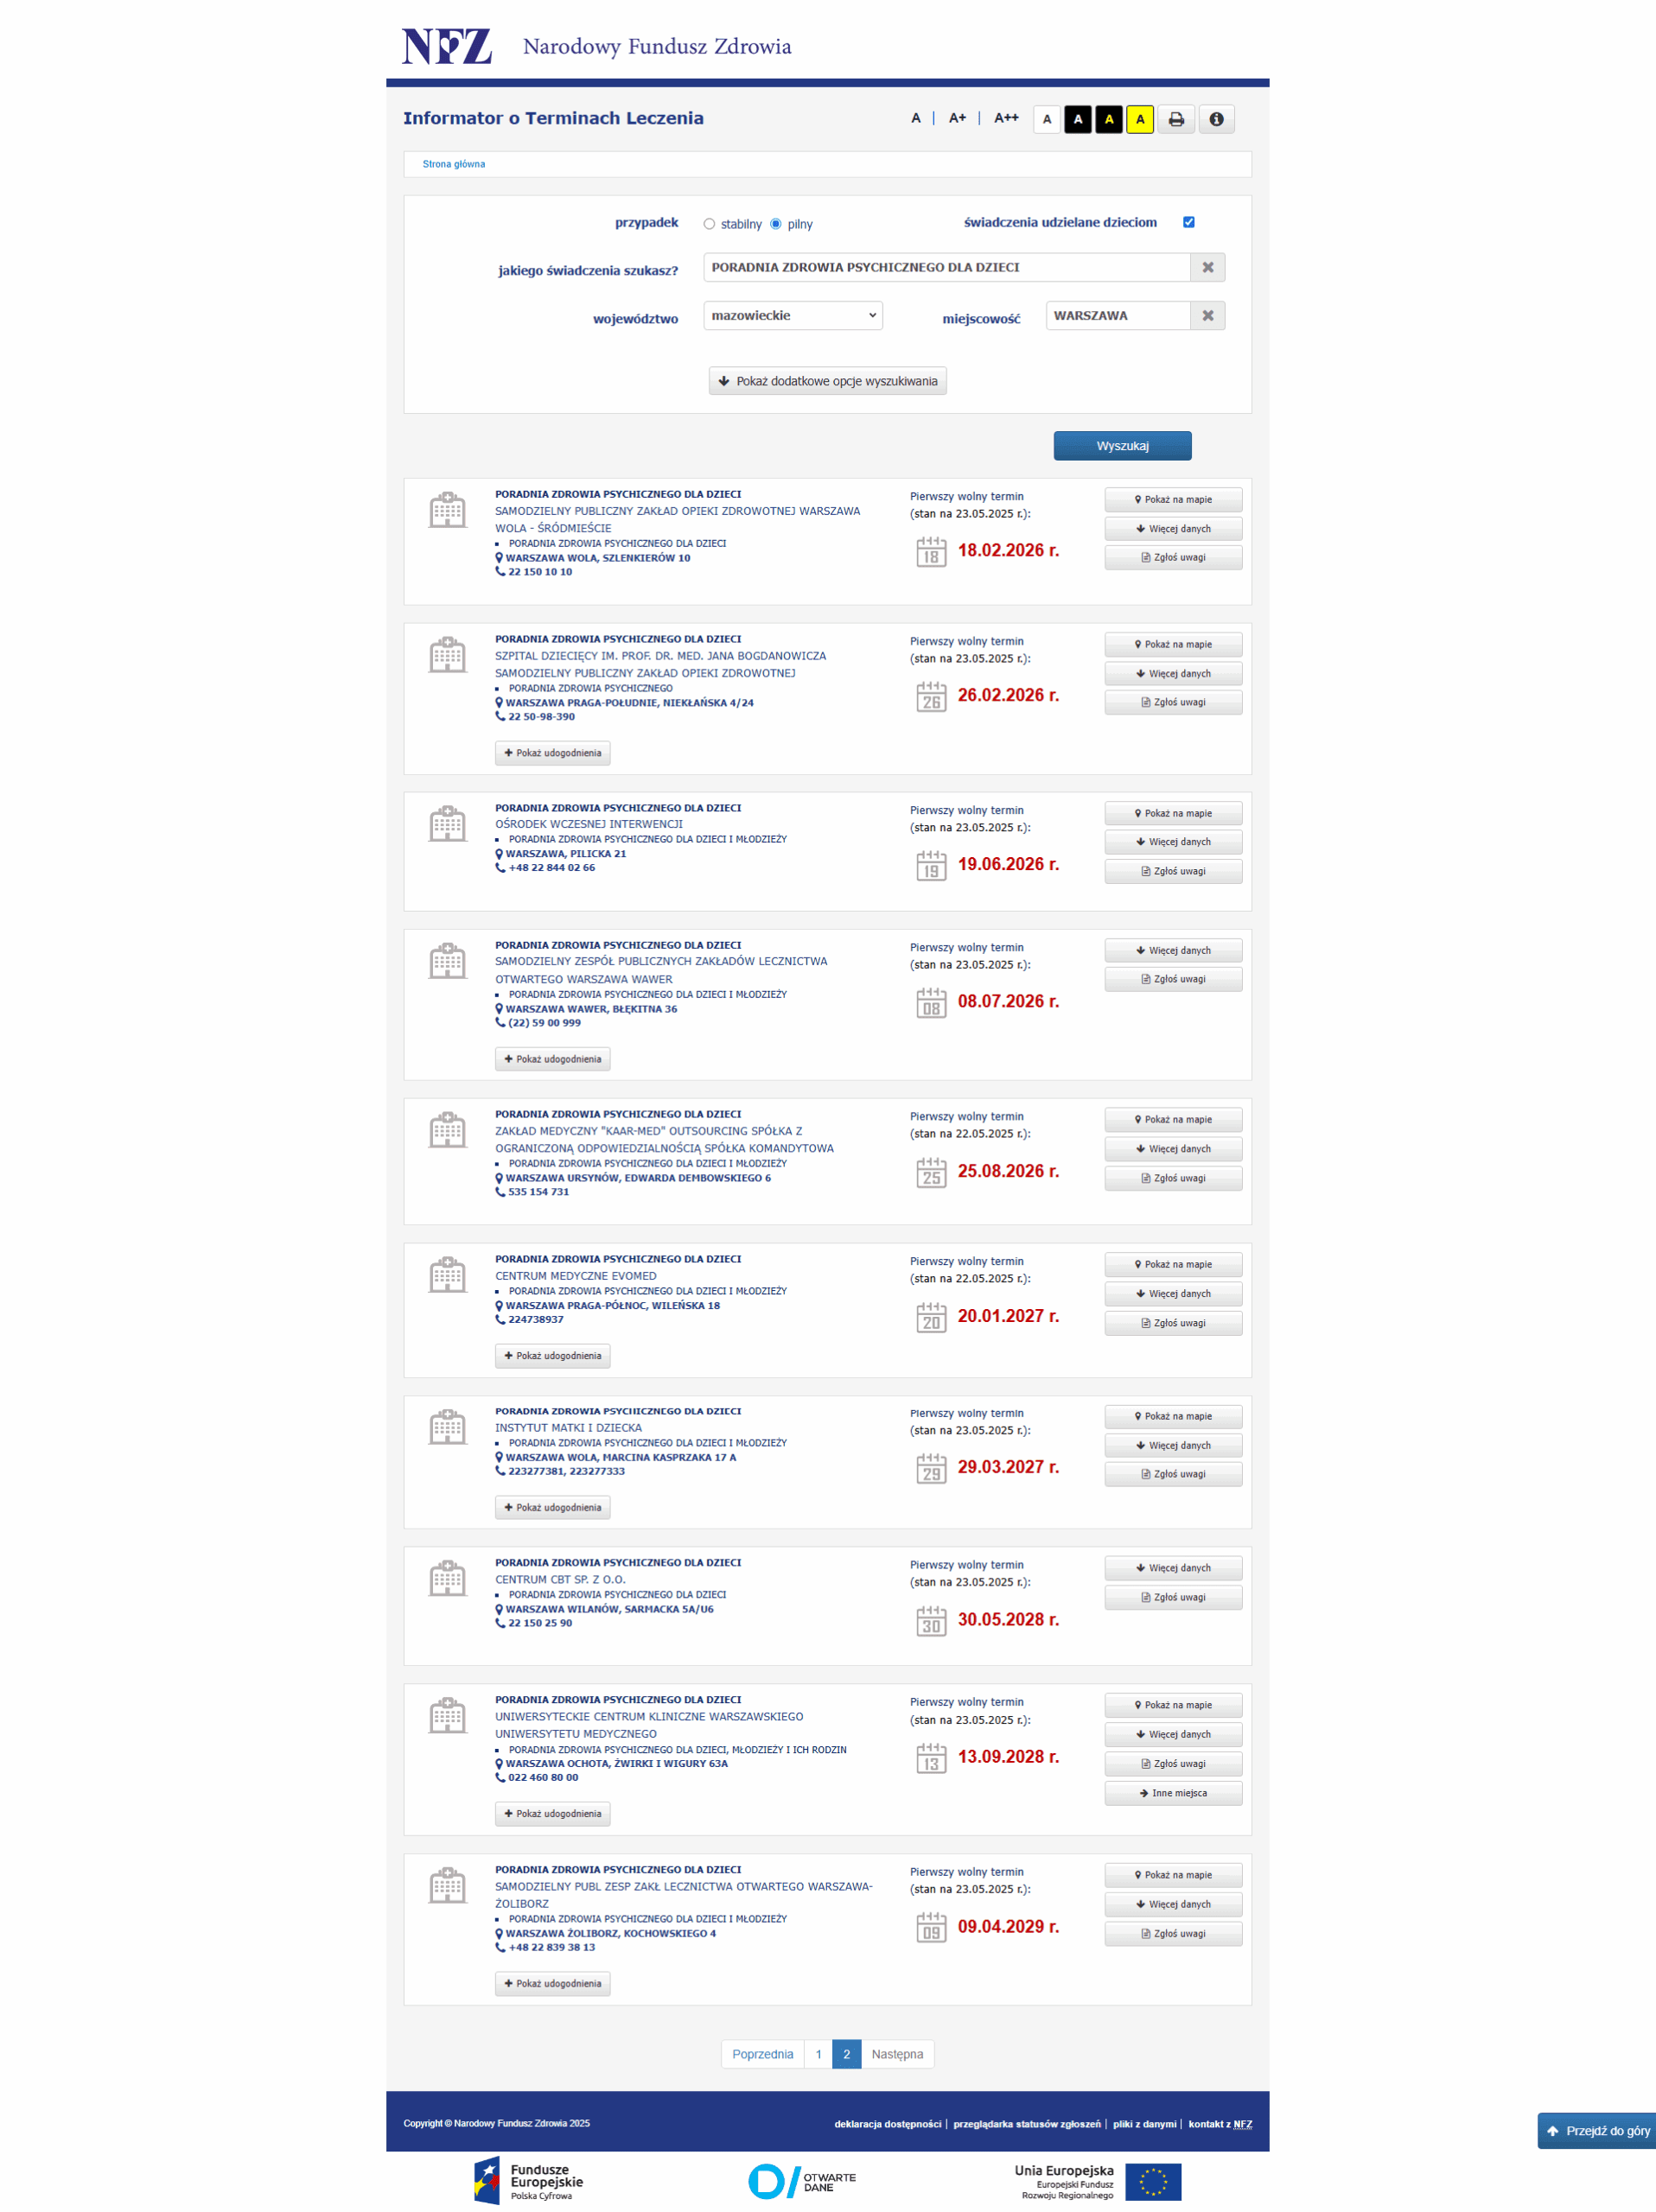Image resolution: width=1656 pixels, height=2212 pixels.
Task: Open the info icon in header
Action: 1216,119
